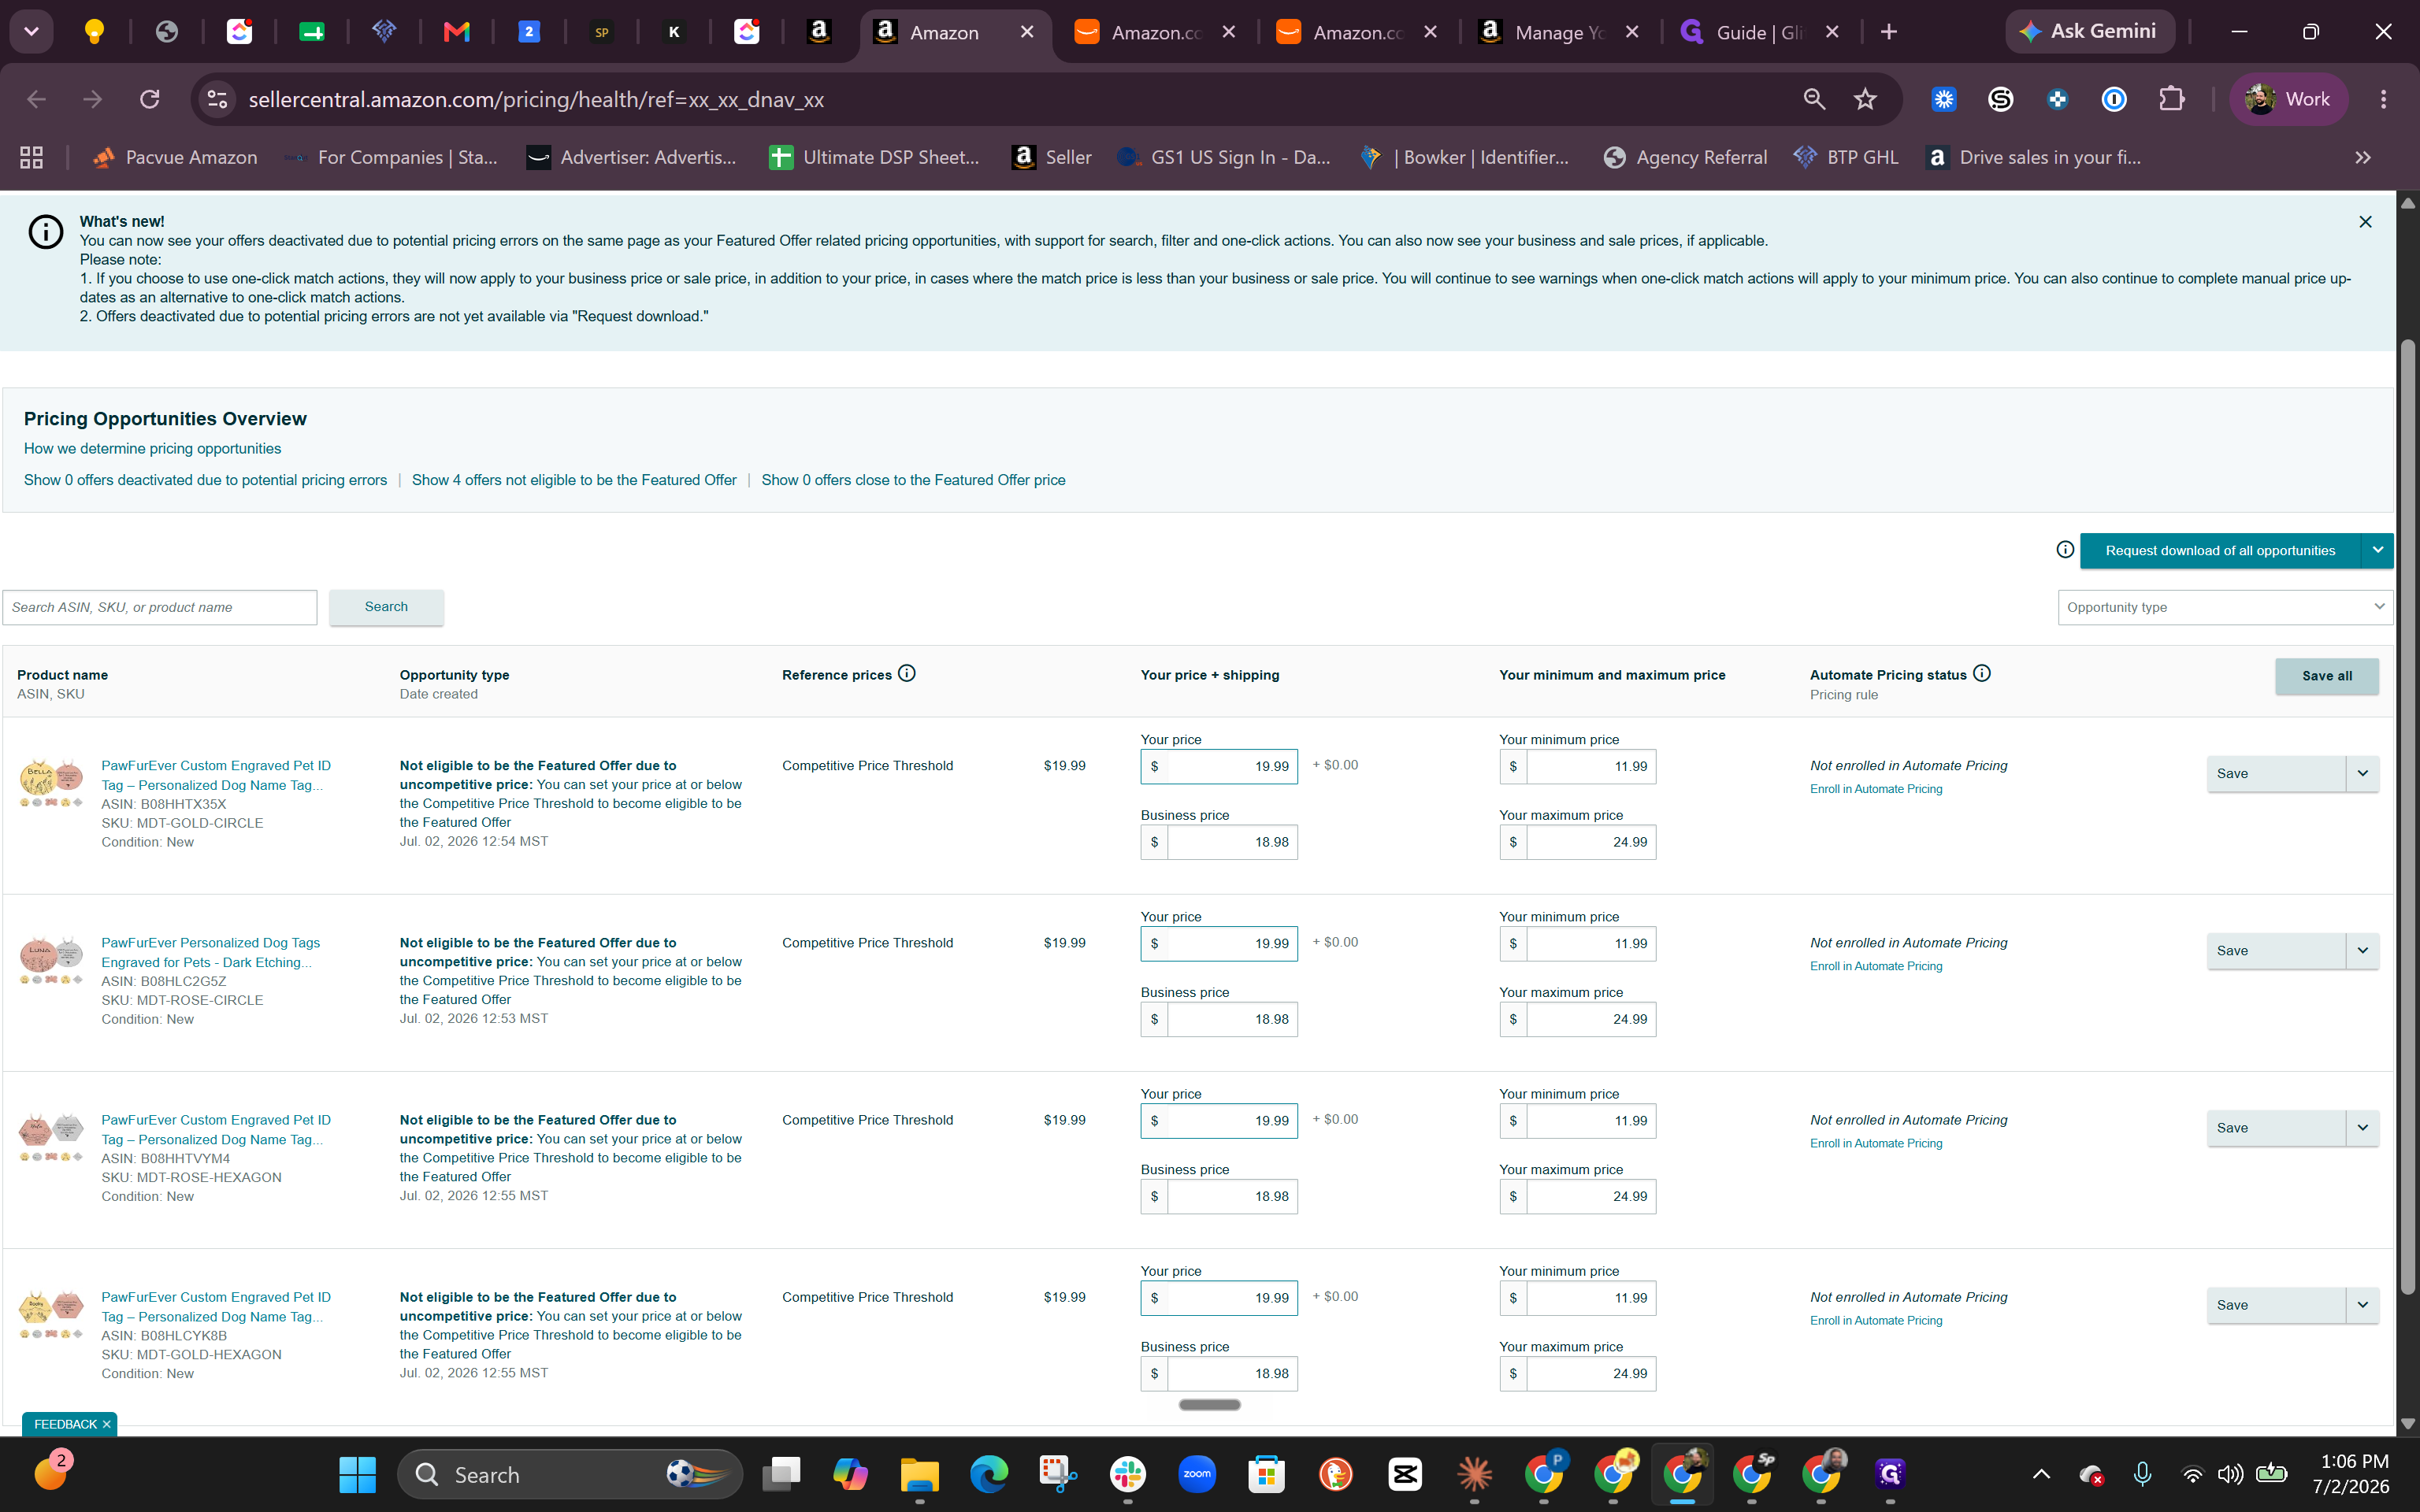2420x1512 pixels.
Task: Reload the page with the refresh icon
Action: click(x=150, y=99)
